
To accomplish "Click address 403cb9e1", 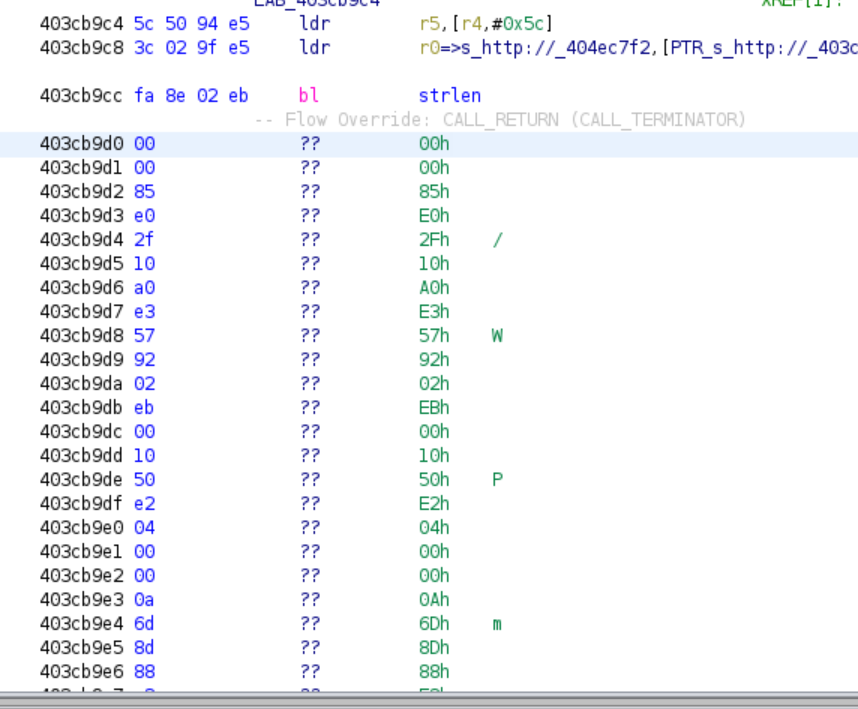I will point(82,552).
